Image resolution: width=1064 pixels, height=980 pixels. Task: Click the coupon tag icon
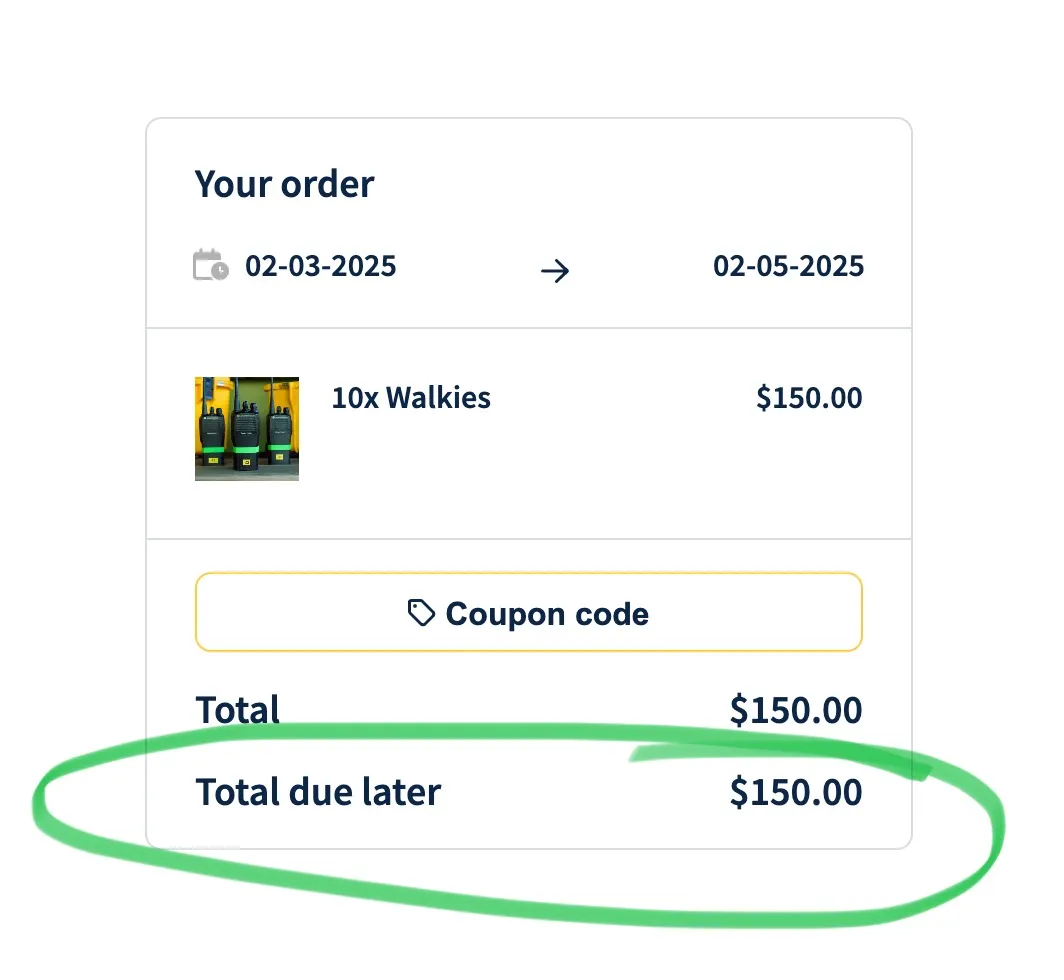(421, 613)
